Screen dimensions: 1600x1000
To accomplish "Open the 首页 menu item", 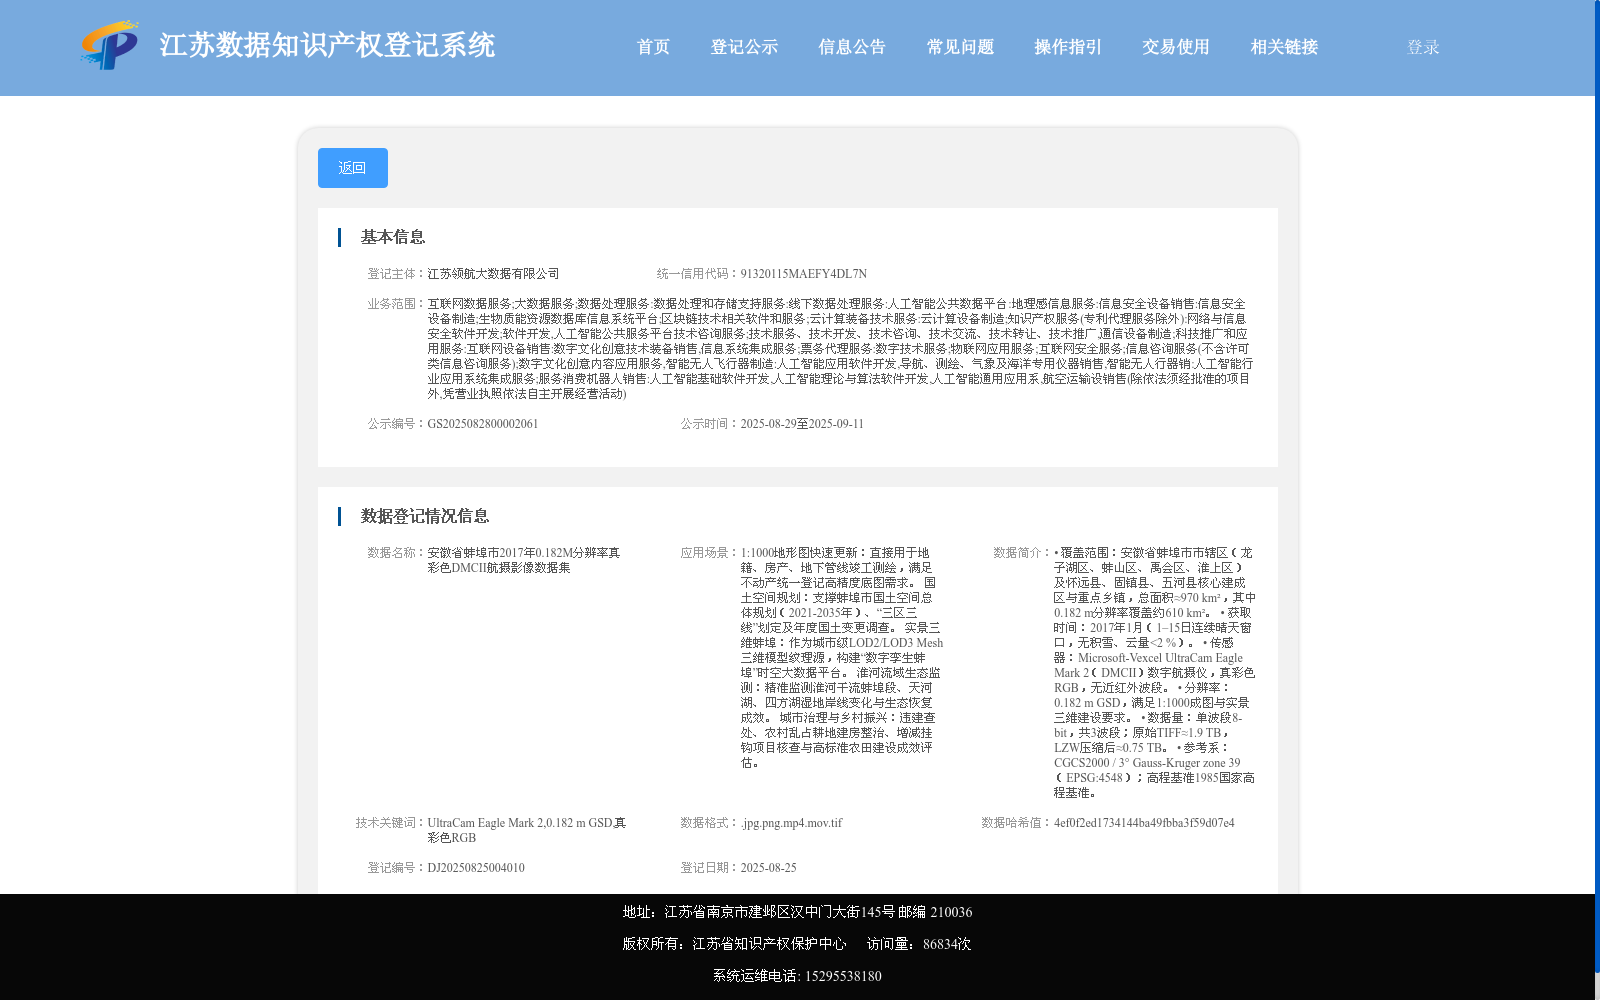I will 653,47.
